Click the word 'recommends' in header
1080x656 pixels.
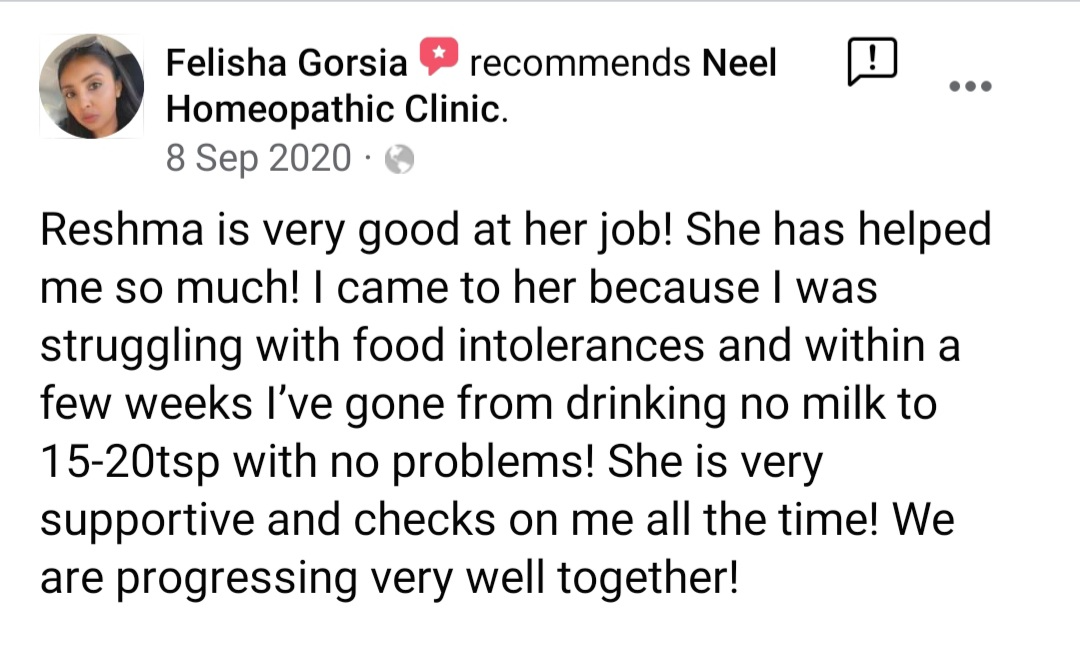pyautogui.click(x=579, y=64)
